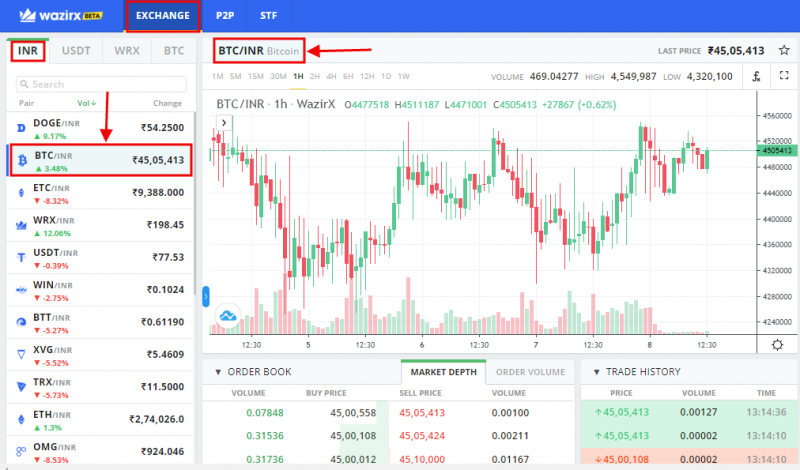Set chart interval to 5M

tap(235, 77)
